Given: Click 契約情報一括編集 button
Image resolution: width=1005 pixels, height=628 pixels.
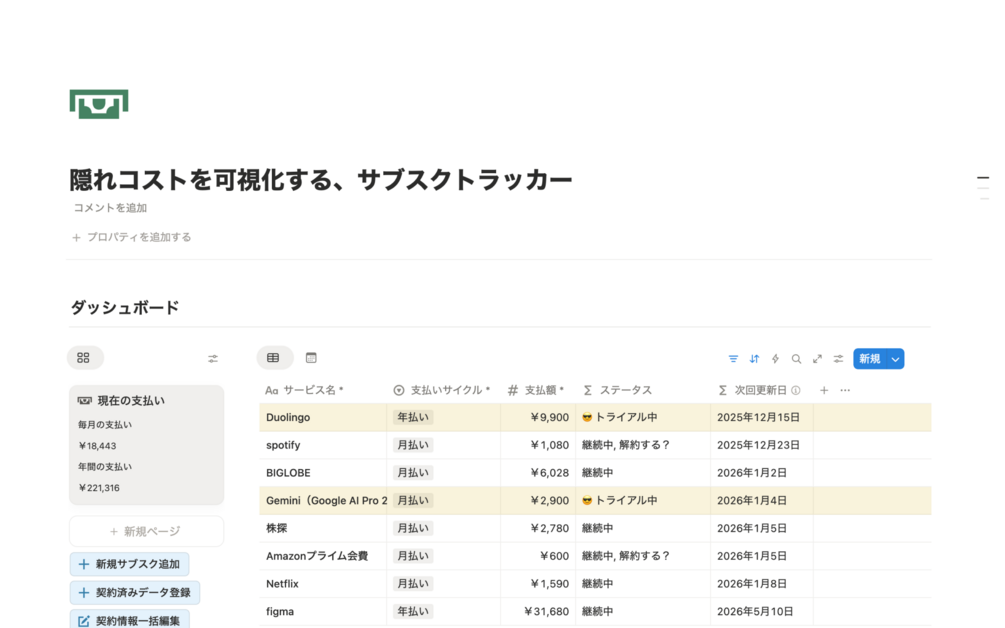Looking at the screenshot, I should tap(129, 620).
